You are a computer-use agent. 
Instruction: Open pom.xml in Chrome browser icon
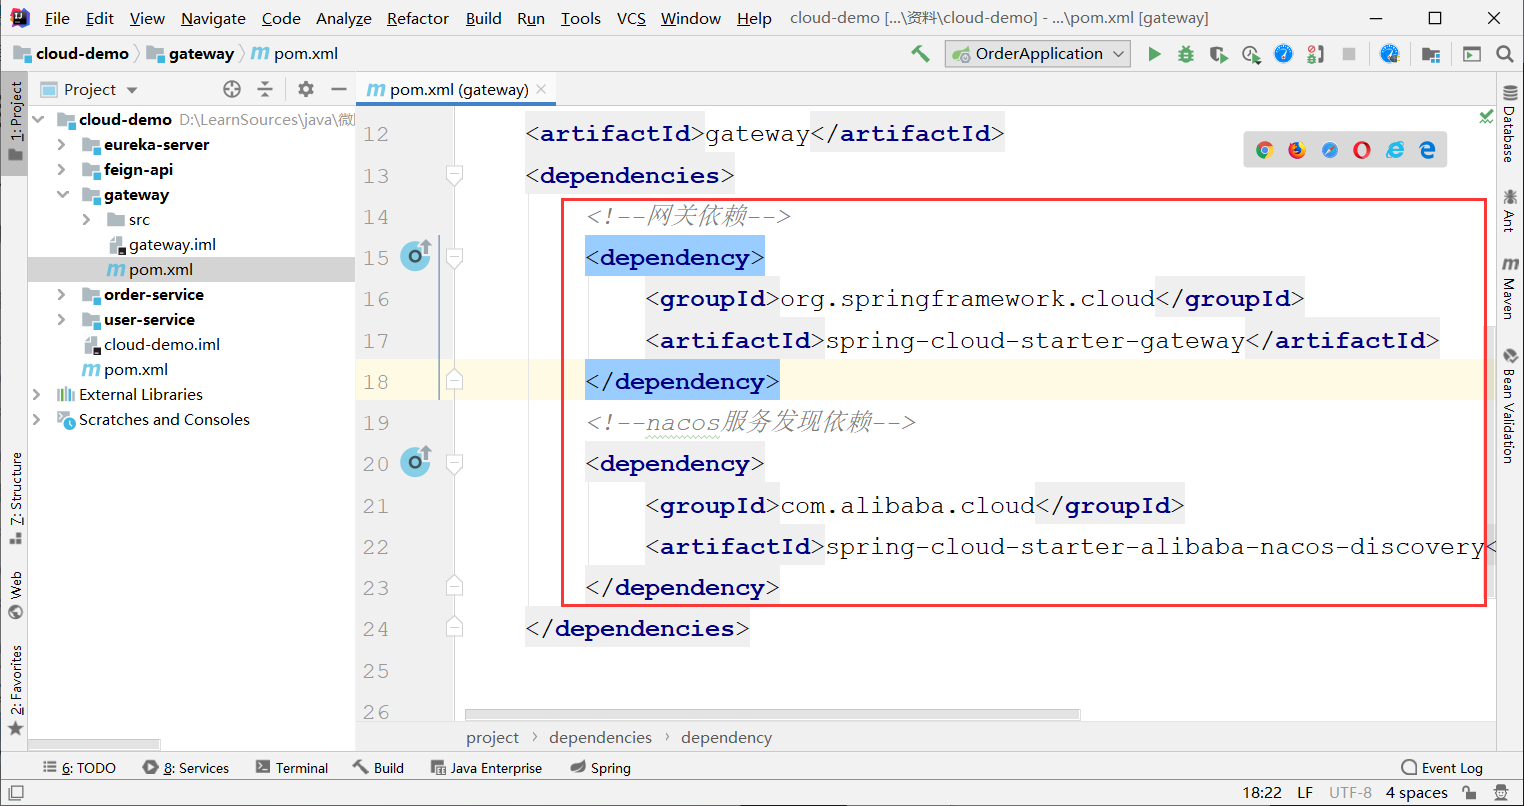point(1265,150)
